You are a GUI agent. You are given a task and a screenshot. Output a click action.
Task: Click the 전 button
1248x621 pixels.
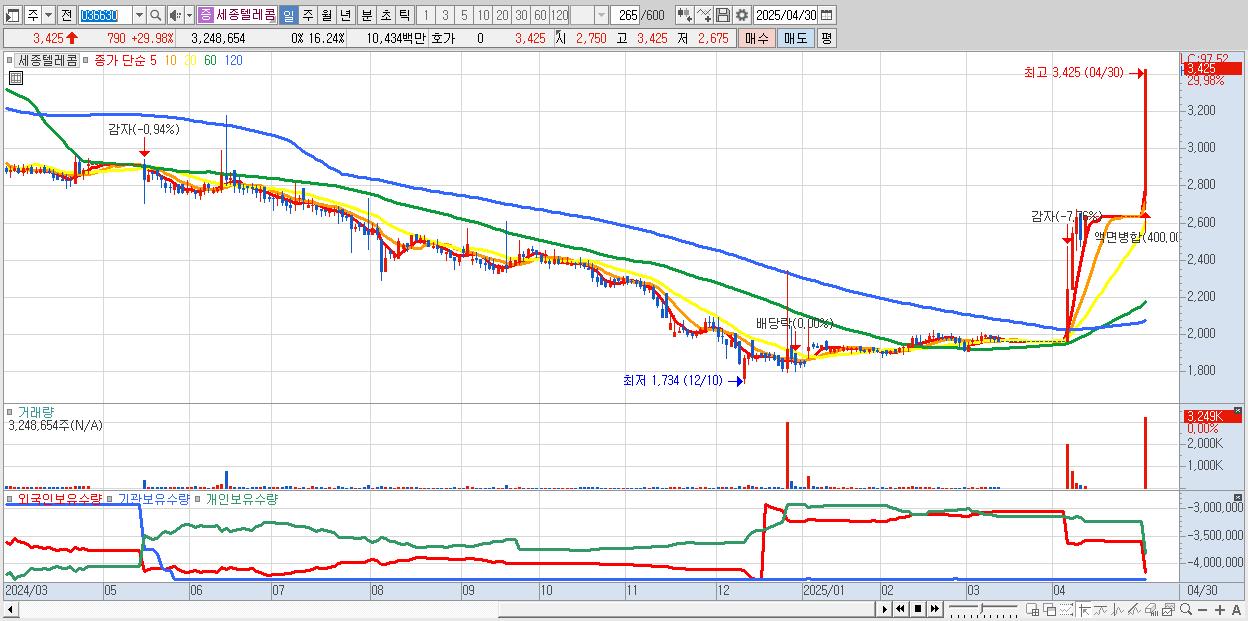66,15
